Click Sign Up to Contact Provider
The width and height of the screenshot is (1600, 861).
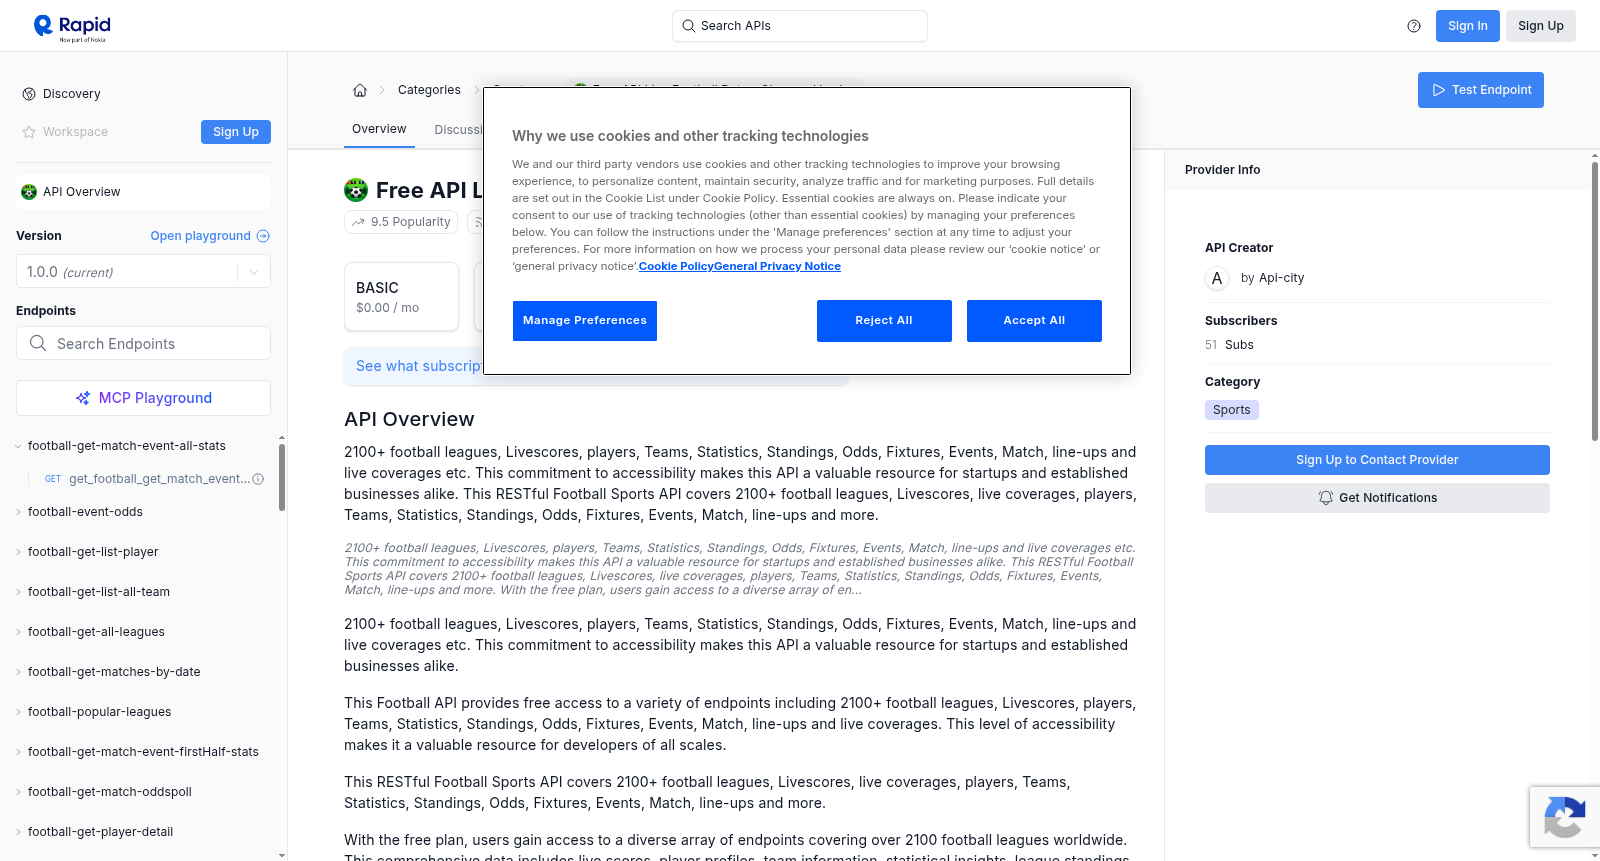[x=1377, y=460]
